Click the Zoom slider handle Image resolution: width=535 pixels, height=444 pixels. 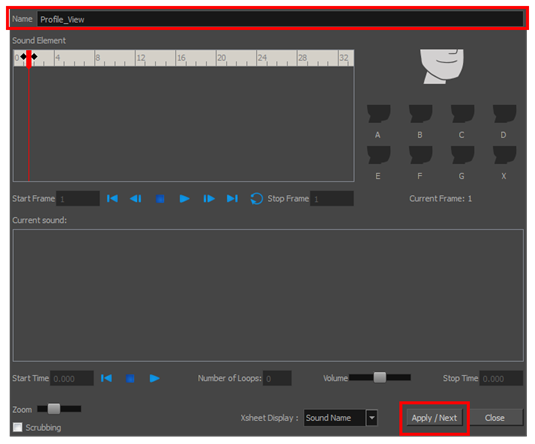[x=54, y=409]
